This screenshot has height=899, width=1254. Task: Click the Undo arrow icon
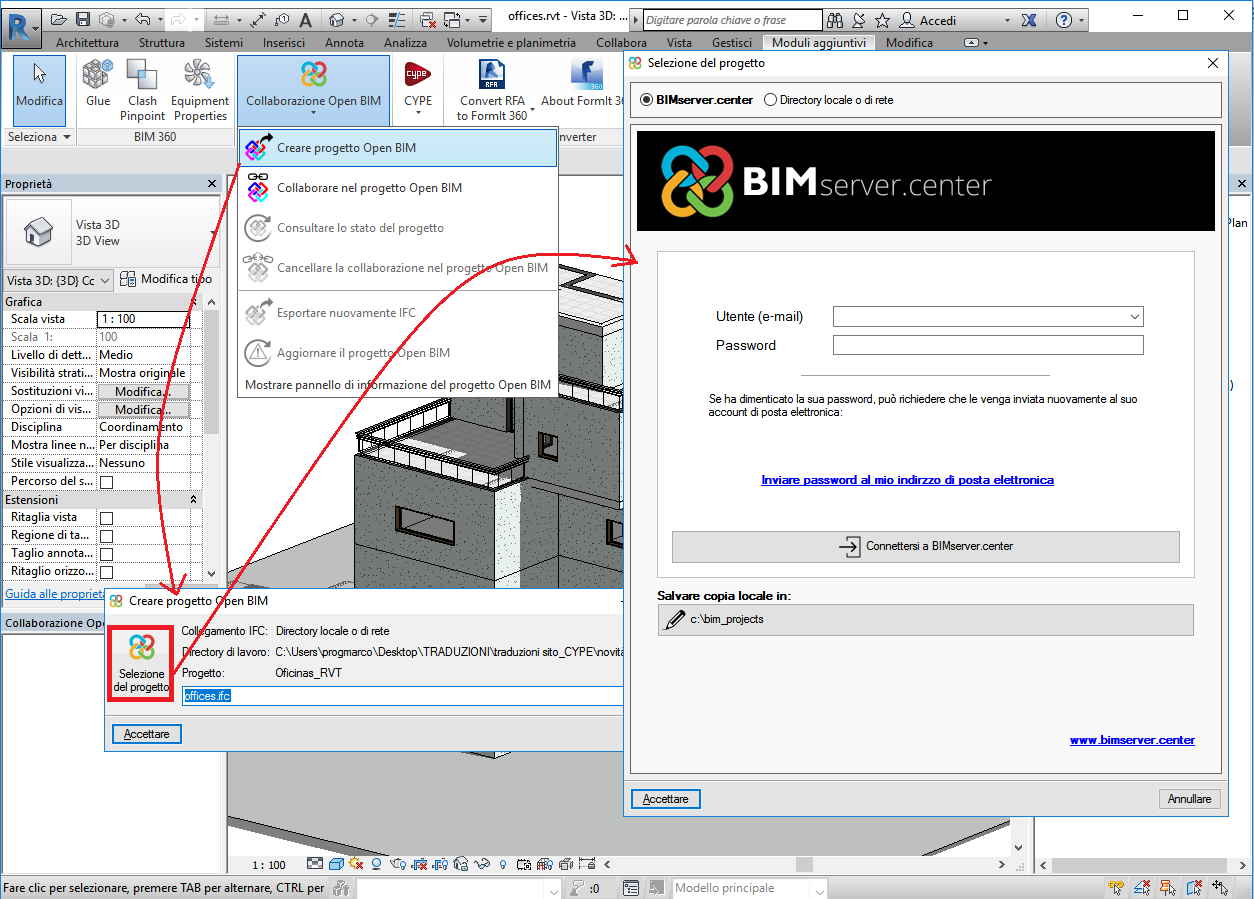[x=141, y=19]
